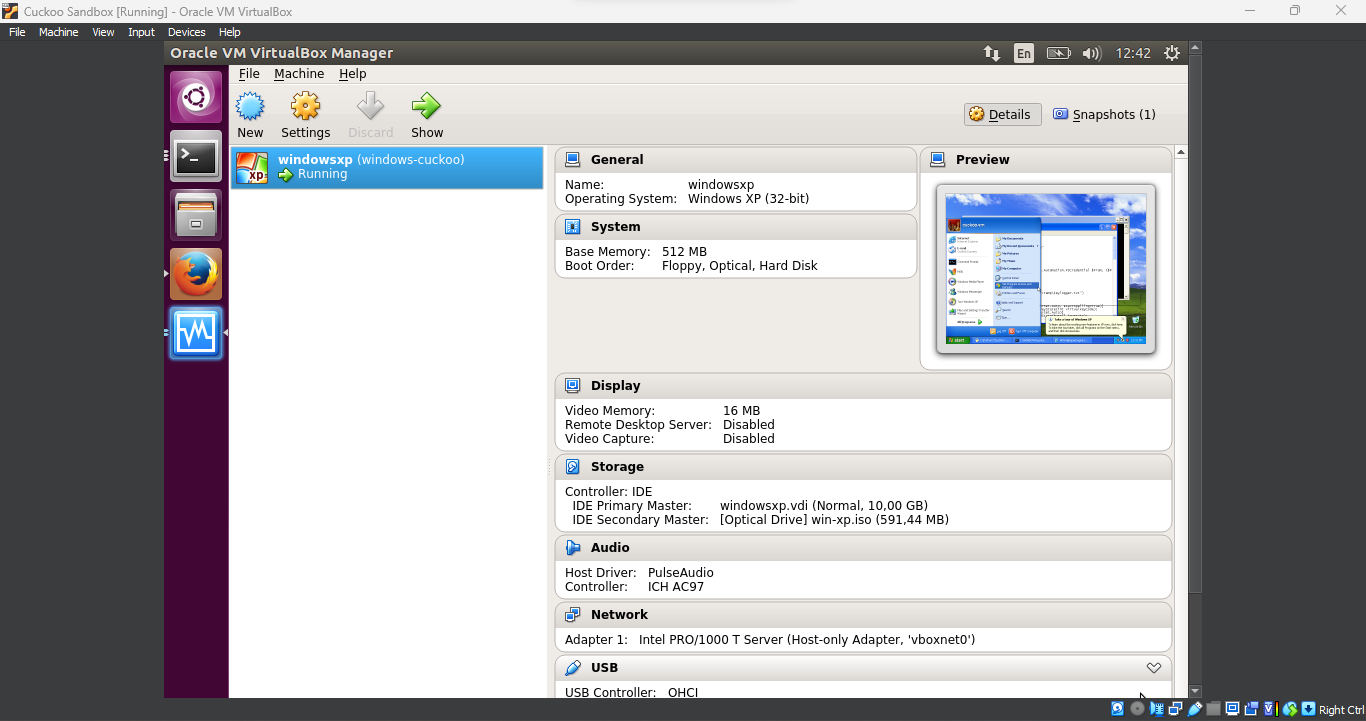Click the mouse integration status icon

[1290, 709]
